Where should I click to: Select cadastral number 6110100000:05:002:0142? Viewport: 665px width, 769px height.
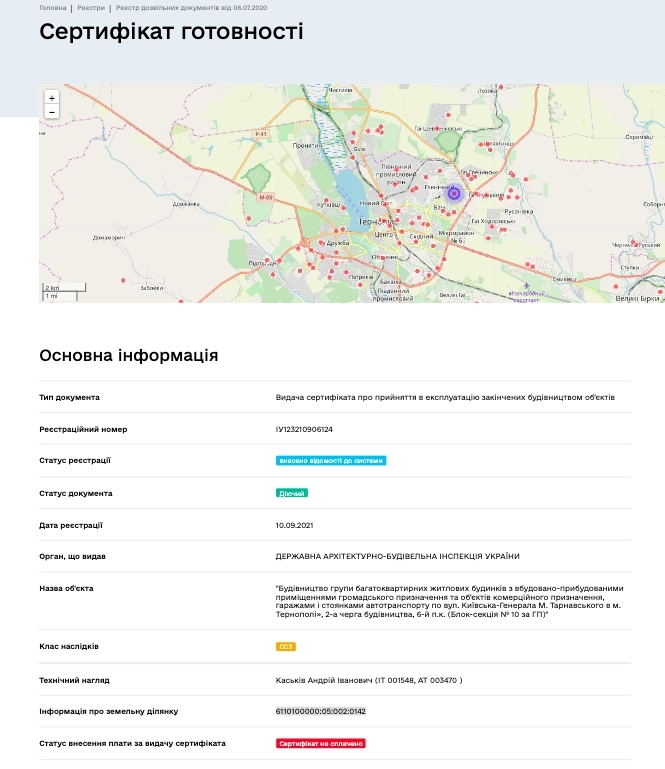[x=321, y=711]
